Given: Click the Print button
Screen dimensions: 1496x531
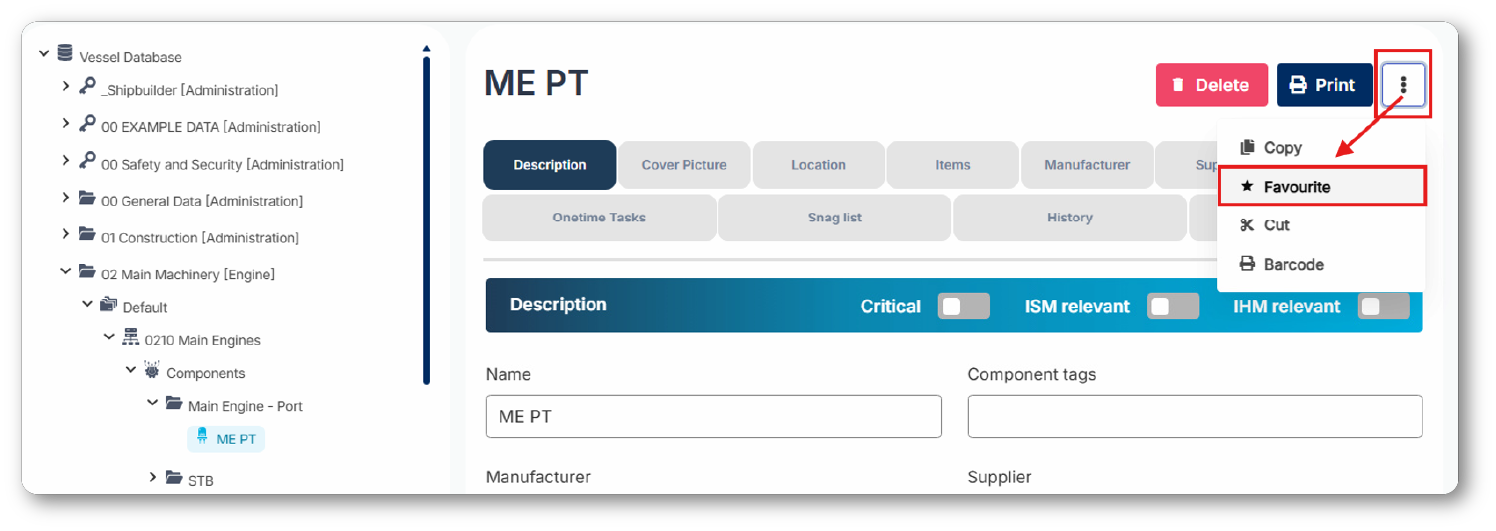Looking at the screenshot, I should (x=1324, y=85).
